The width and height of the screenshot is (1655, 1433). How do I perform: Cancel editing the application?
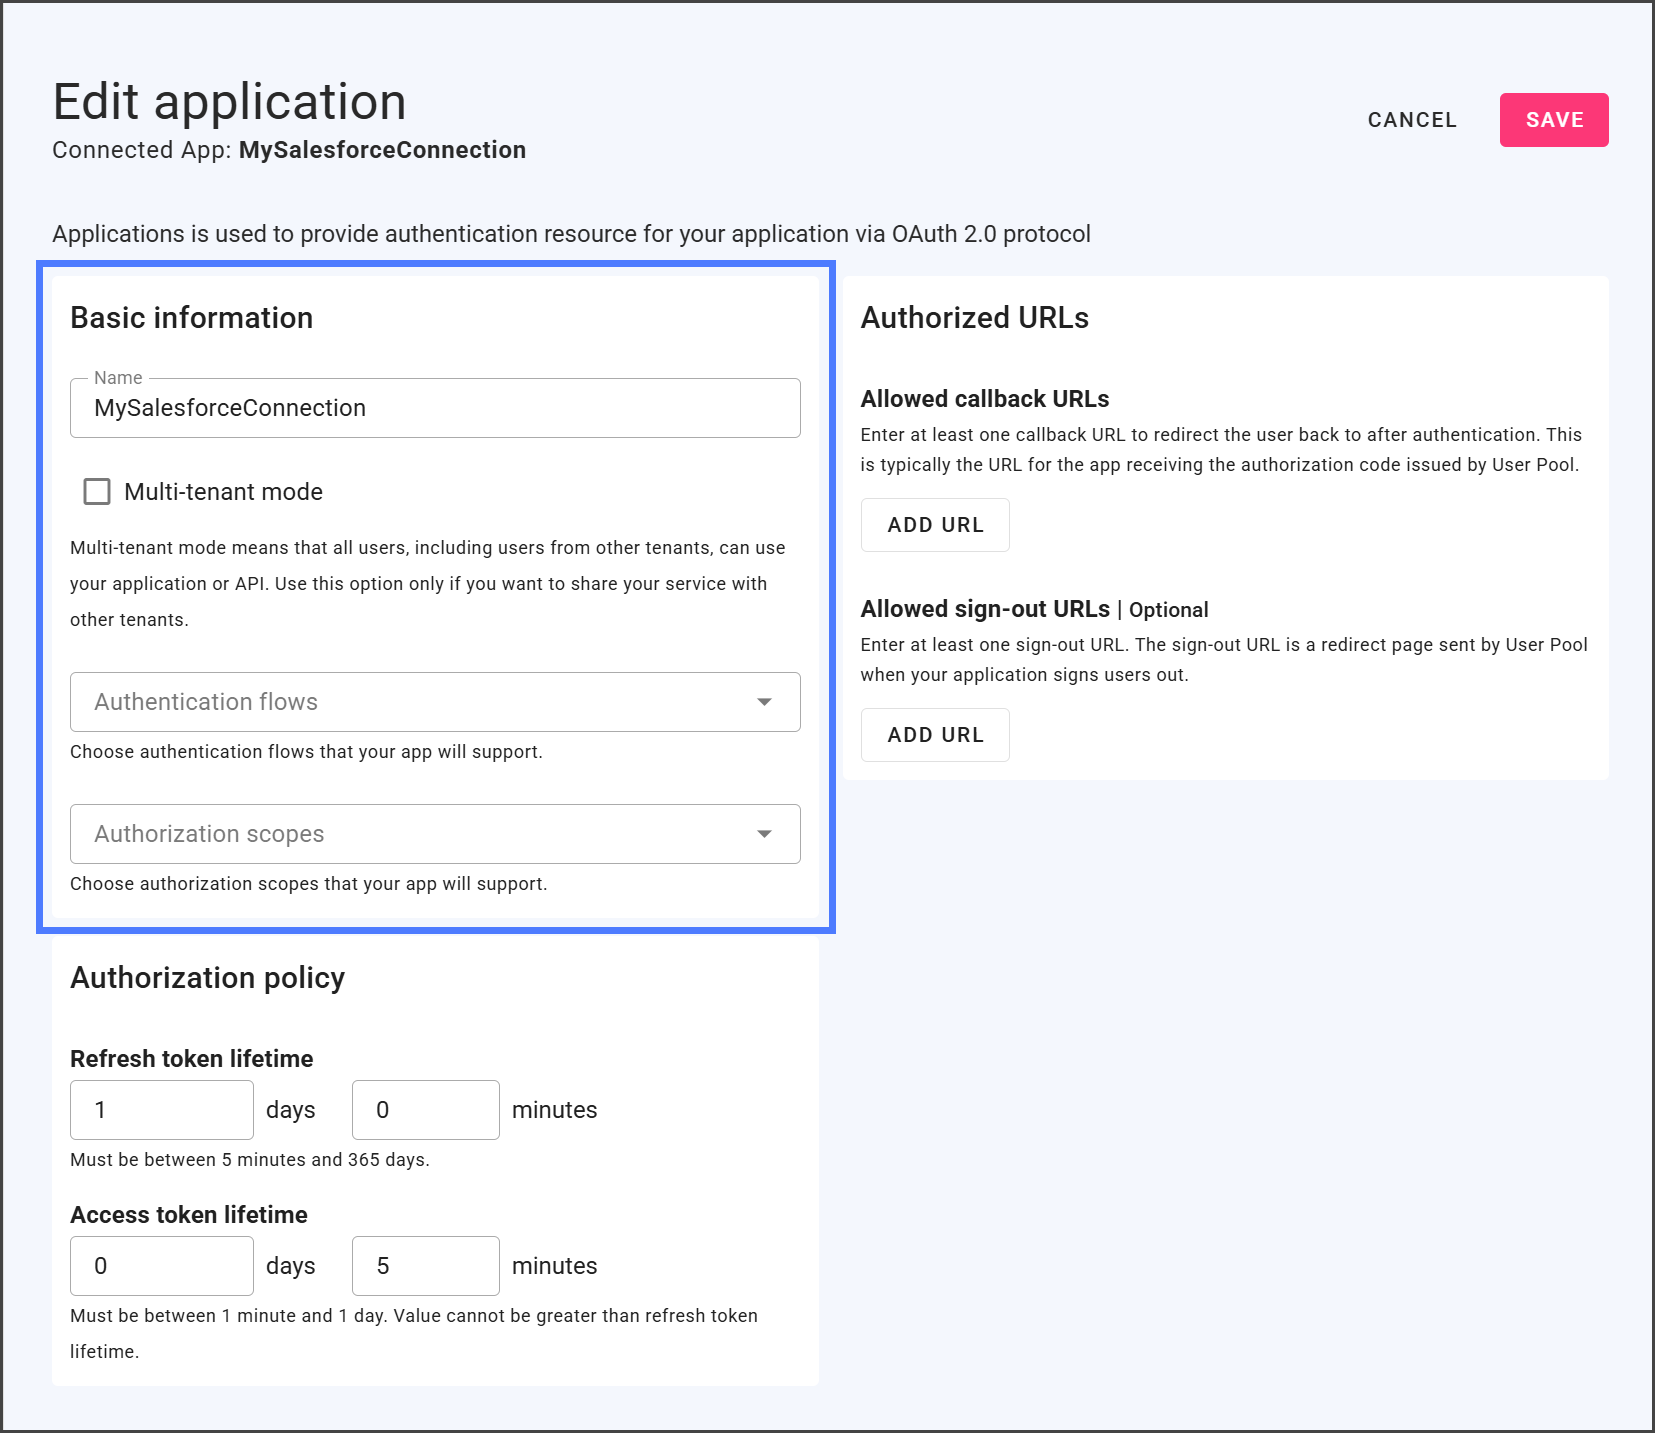coord(1411,120)
